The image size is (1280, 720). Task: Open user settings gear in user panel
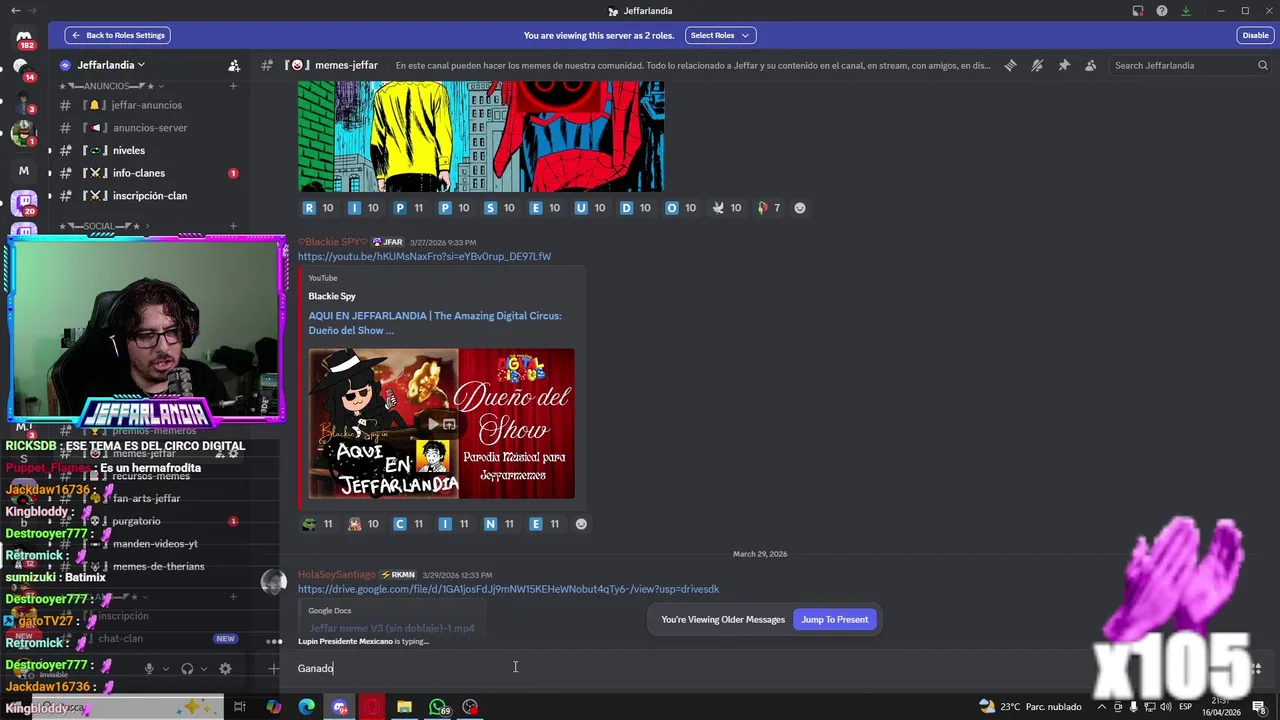pyautogui.click(x=225, y=668)
